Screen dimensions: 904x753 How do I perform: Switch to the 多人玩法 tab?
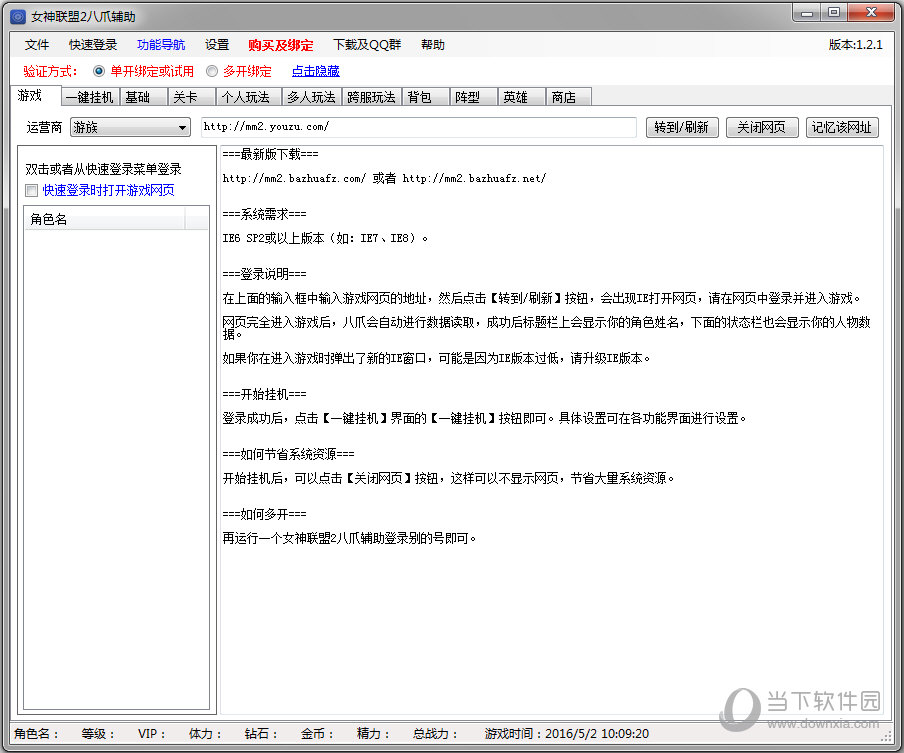pos(311,97)
